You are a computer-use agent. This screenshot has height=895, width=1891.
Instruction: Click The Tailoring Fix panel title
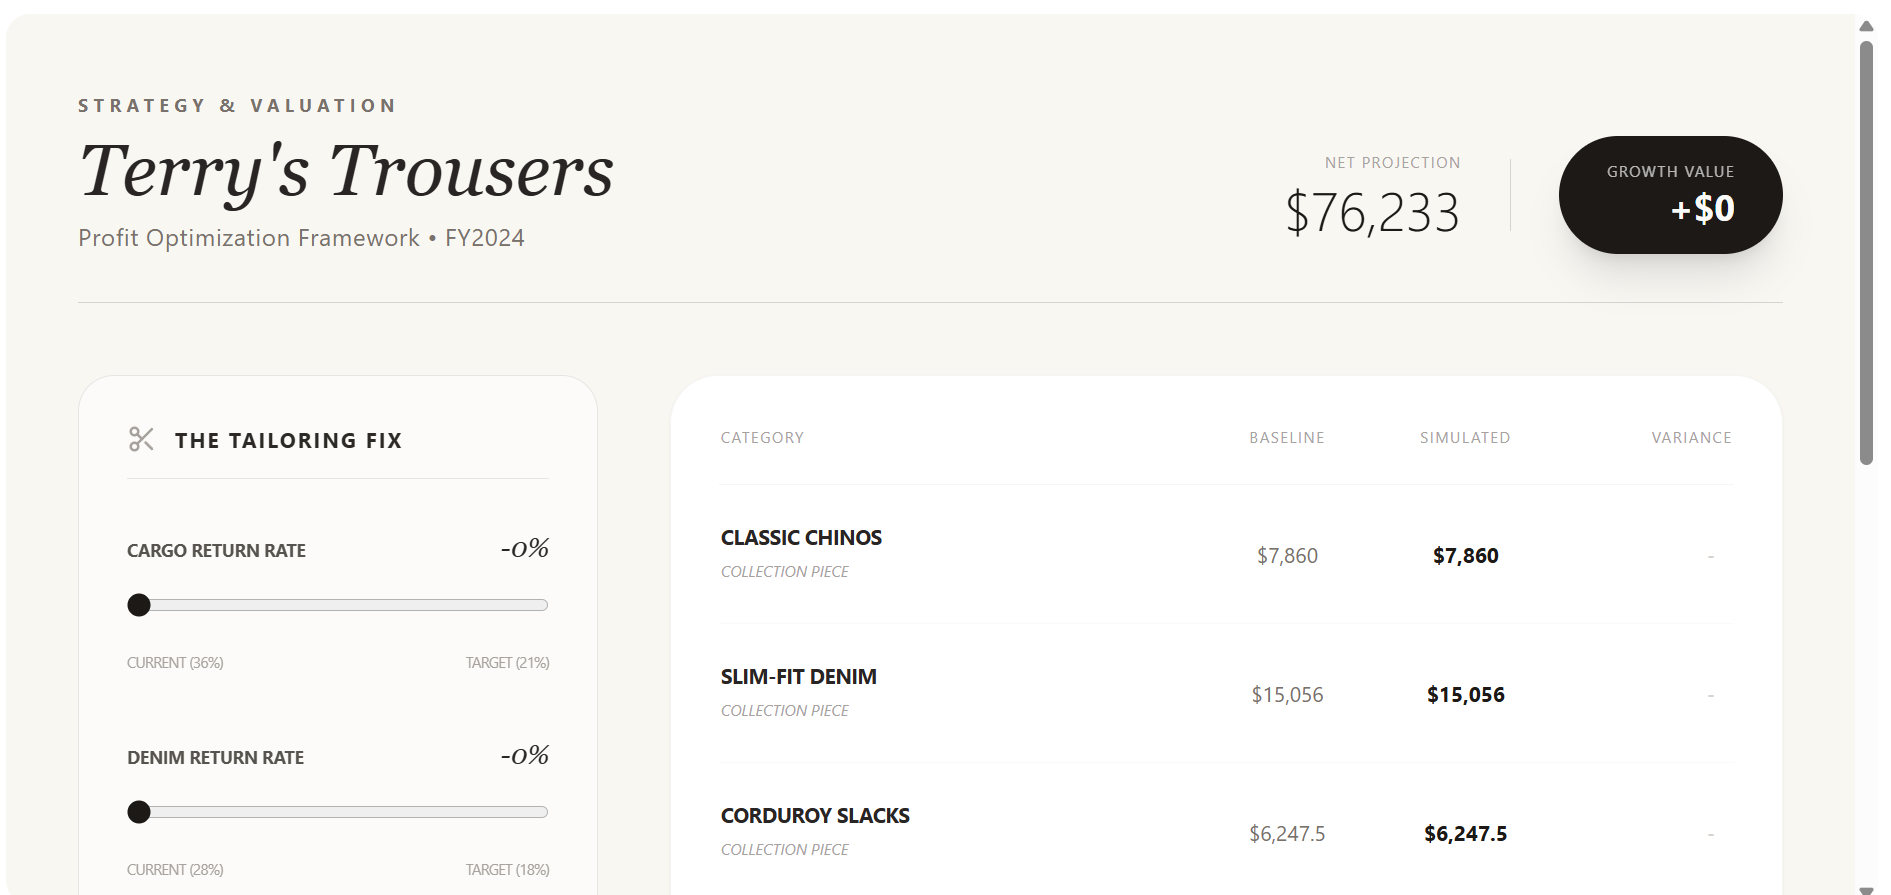pyautogui.click(x=288, y=441)
